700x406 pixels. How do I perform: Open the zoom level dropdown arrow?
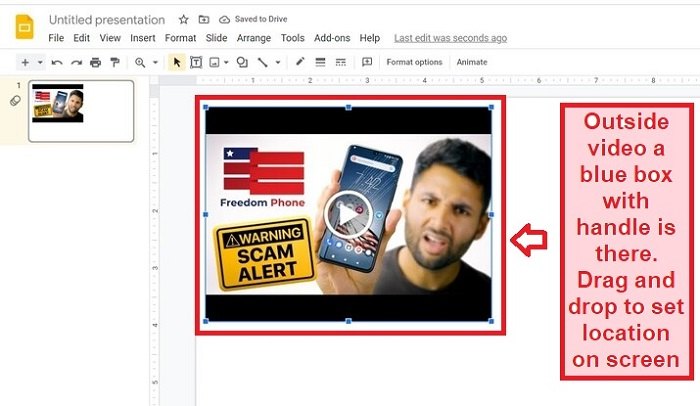point(155,63)
